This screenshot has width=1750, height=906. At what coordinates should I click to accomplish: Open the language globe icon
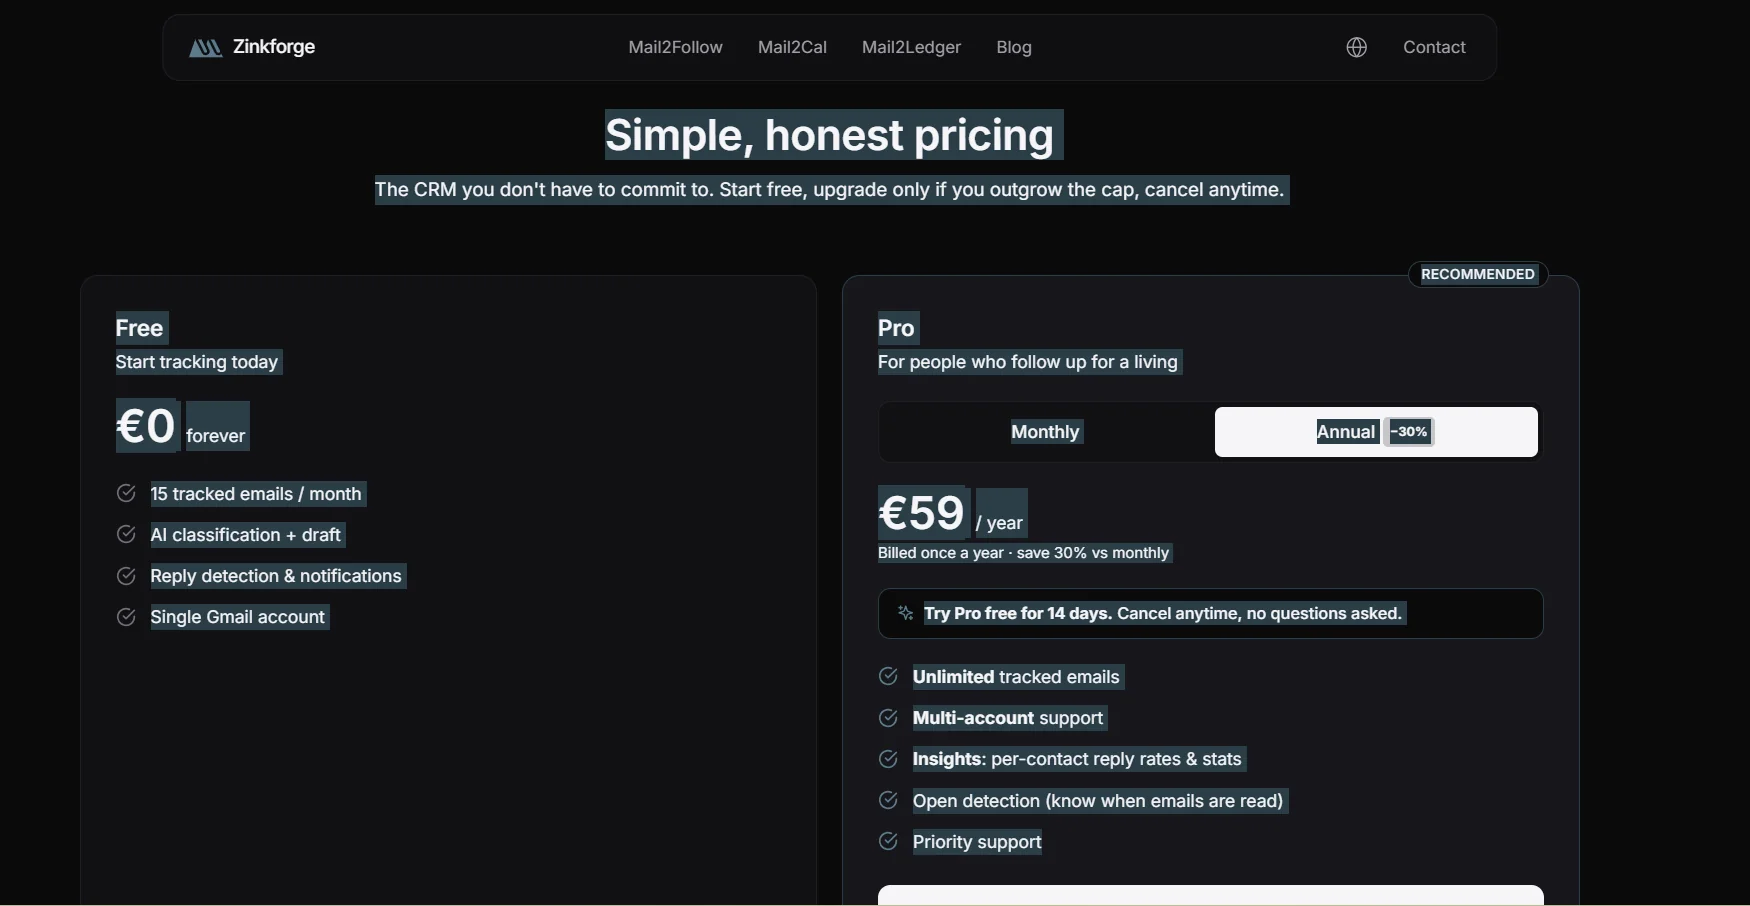click(1356, 47)
